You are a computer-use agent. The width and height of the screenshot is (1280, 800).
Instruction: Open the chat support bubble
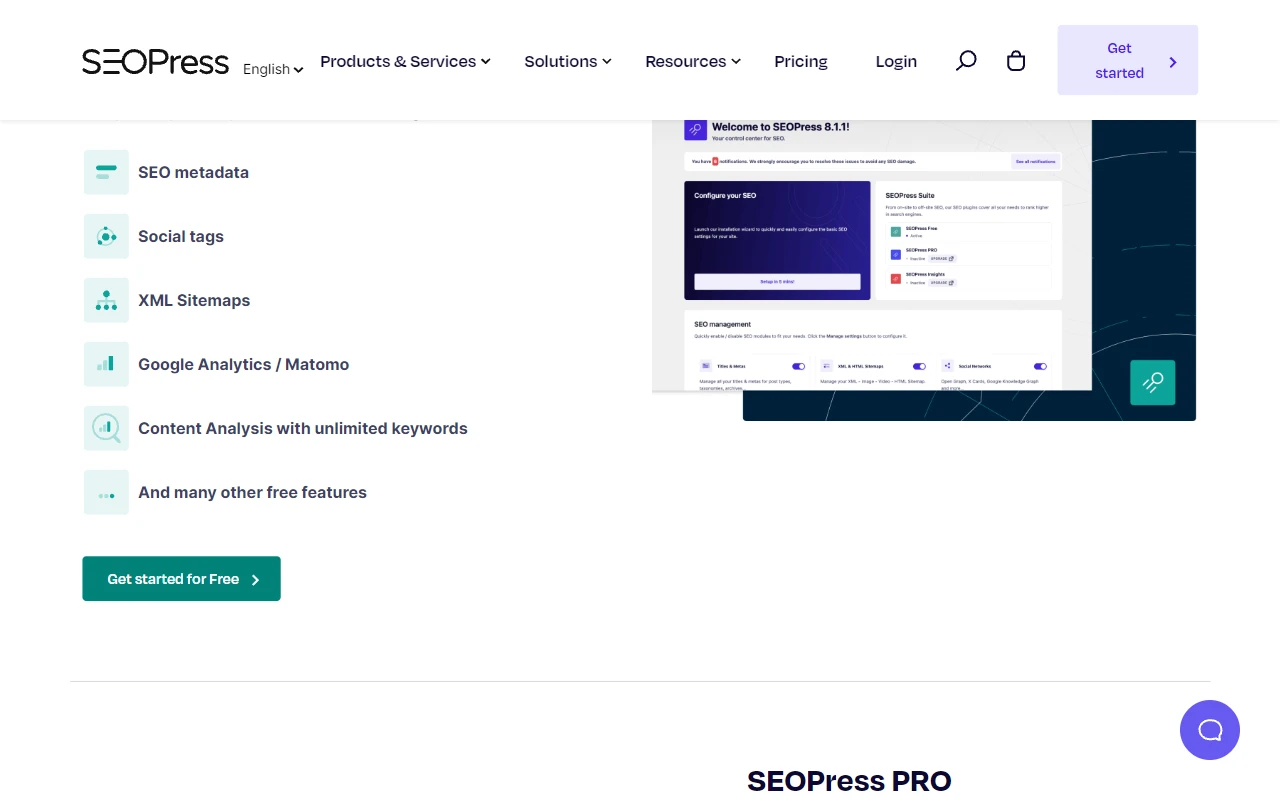click(1210, 730)
